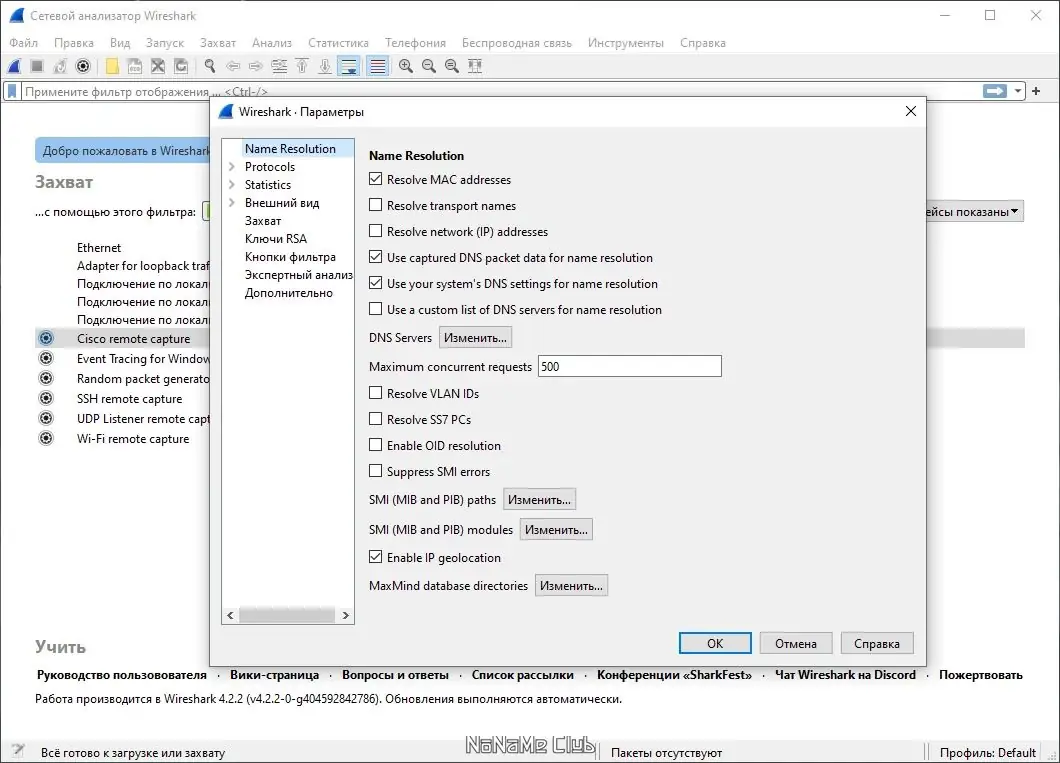Click Изменить for SMI modules

[x=556, y=529]
